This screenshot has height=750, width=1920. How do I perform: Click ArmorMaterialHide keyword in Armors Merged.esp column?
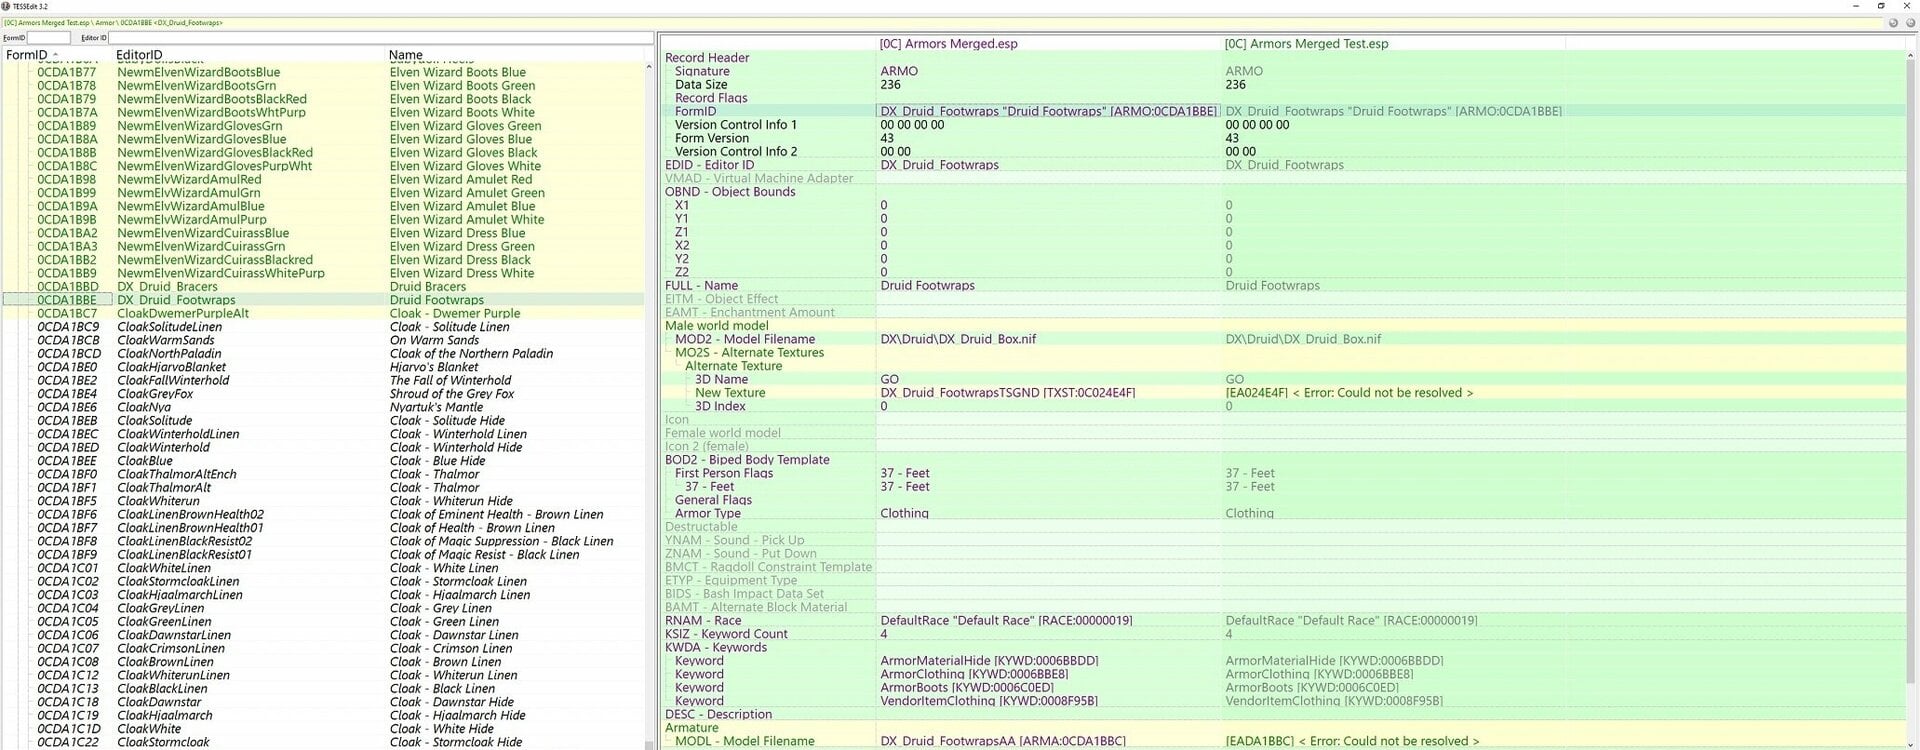(x=989, y=661)
